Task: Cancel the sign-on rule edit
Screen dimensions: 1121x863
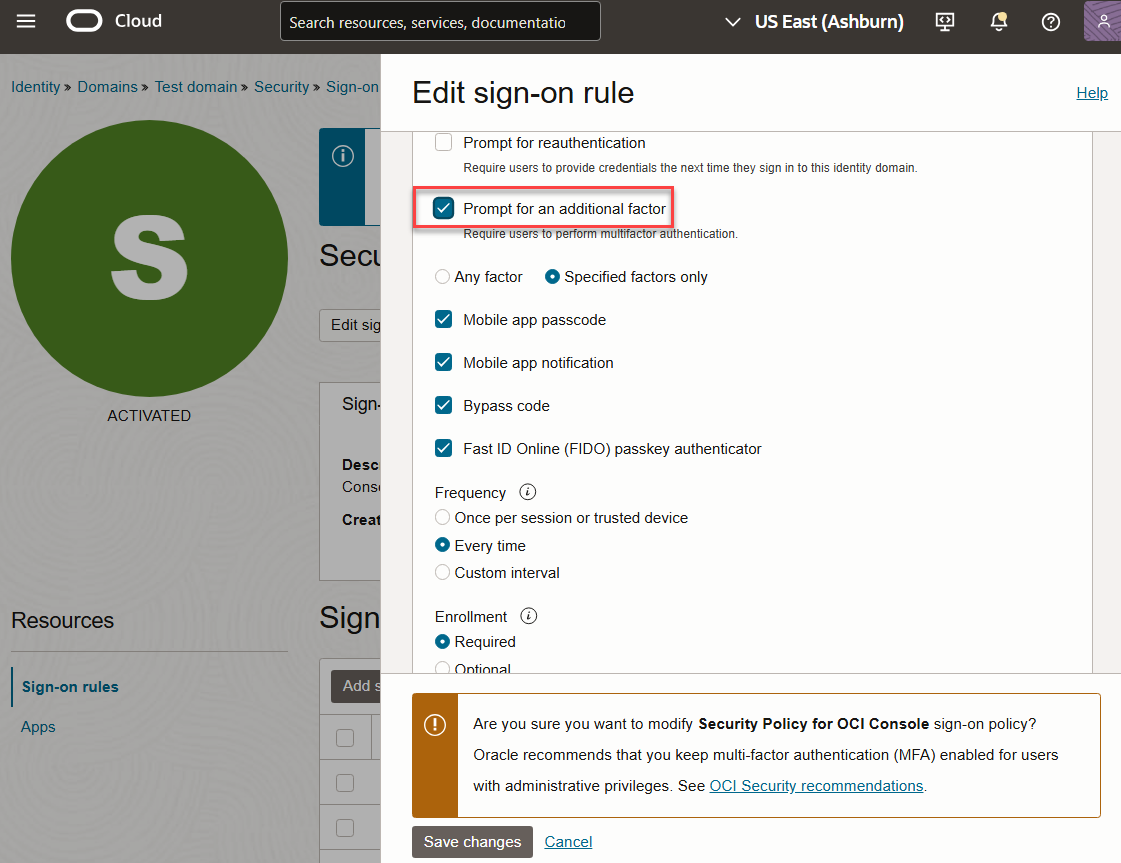Action: (x=568, y=842)
